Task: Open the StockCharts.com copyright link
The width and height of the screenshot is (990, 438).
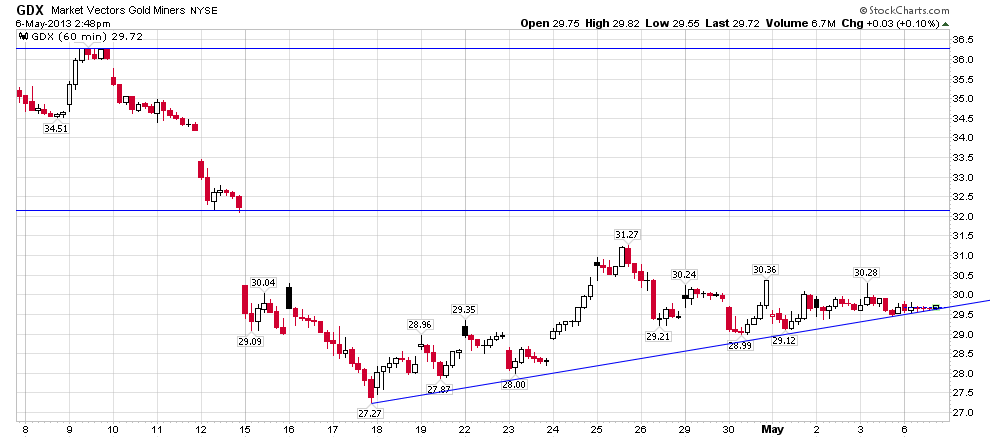Action: coord(904,10)
